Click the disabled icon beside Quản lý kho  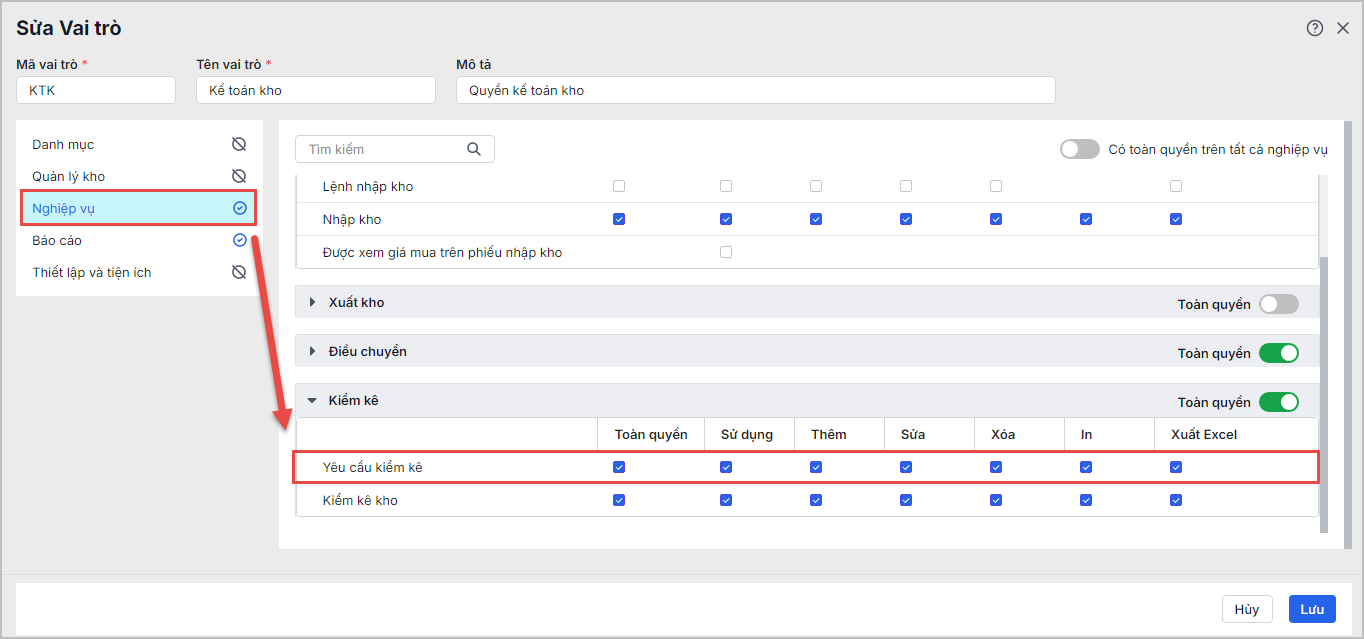(x=239, y=176)
